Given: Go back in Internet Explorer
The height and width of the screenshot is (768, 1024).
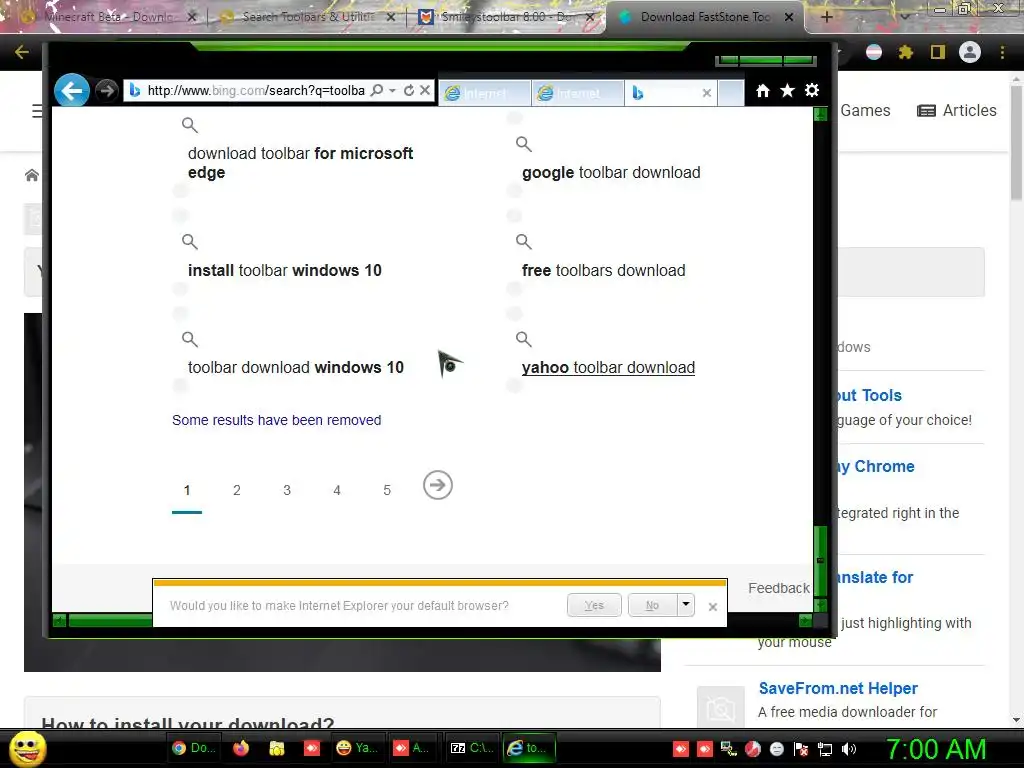Looking at the screenshot, I should coord(71,90).
